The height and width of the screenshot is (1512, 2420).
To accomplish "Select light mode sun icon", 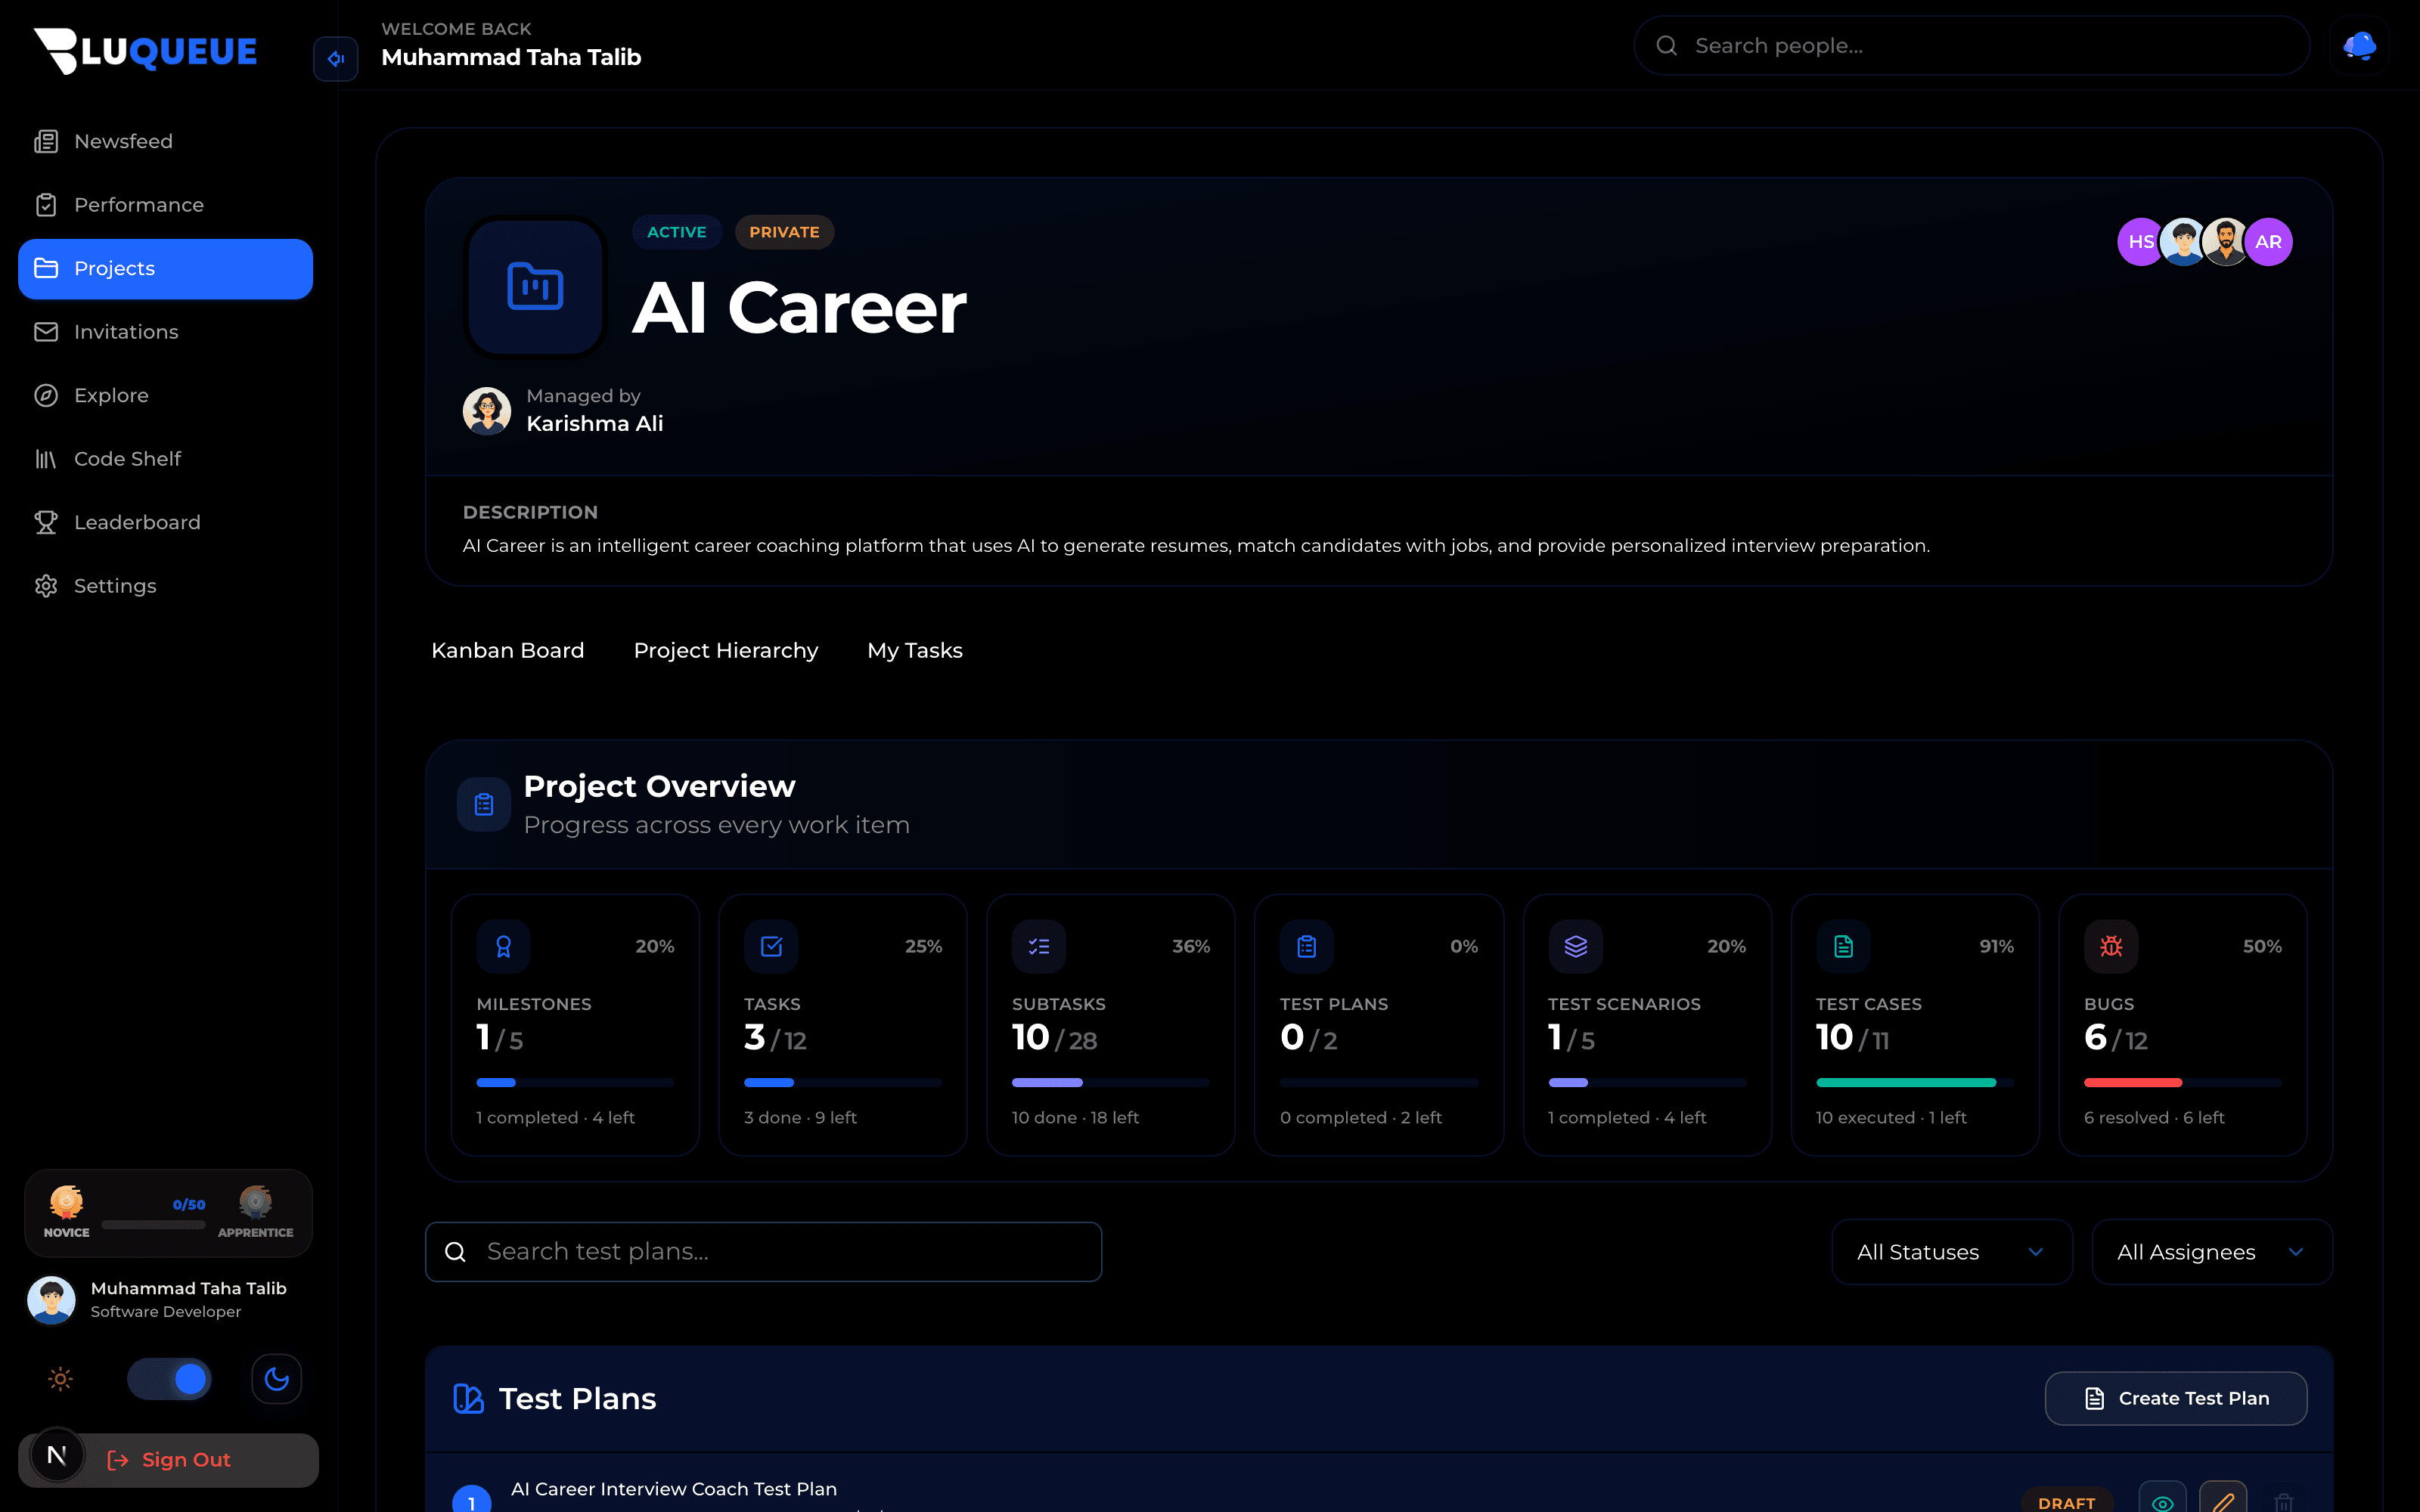I will [60, 1379].
